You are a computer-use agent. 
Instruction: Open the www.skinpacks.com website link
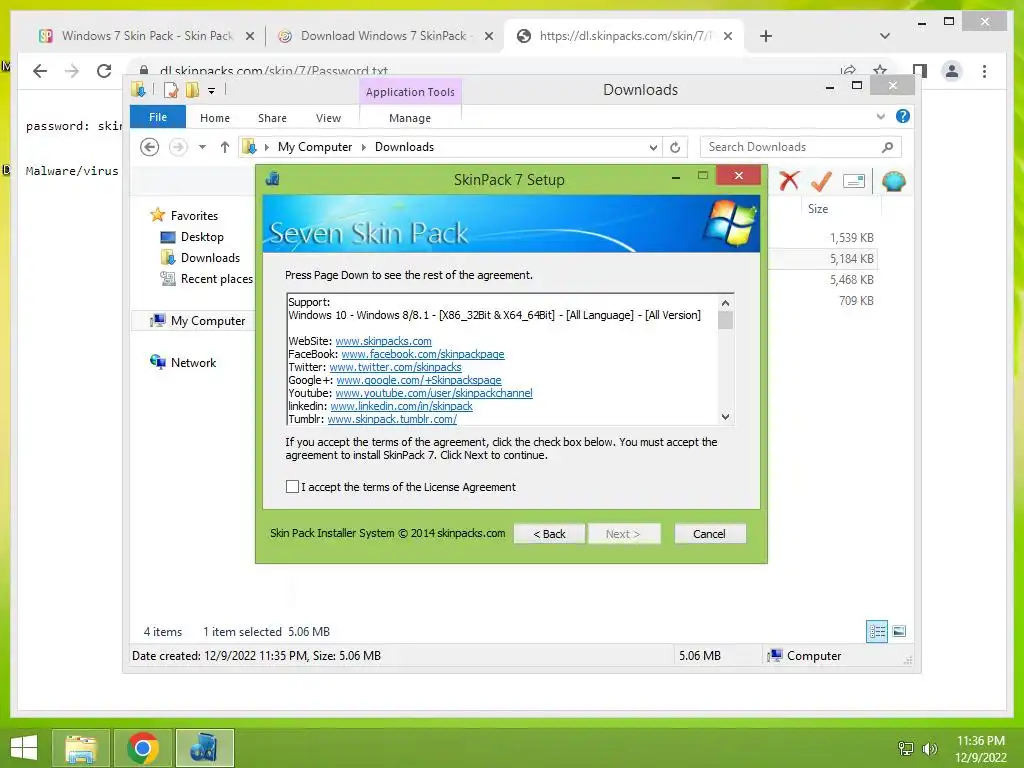(x=383, y=341)
